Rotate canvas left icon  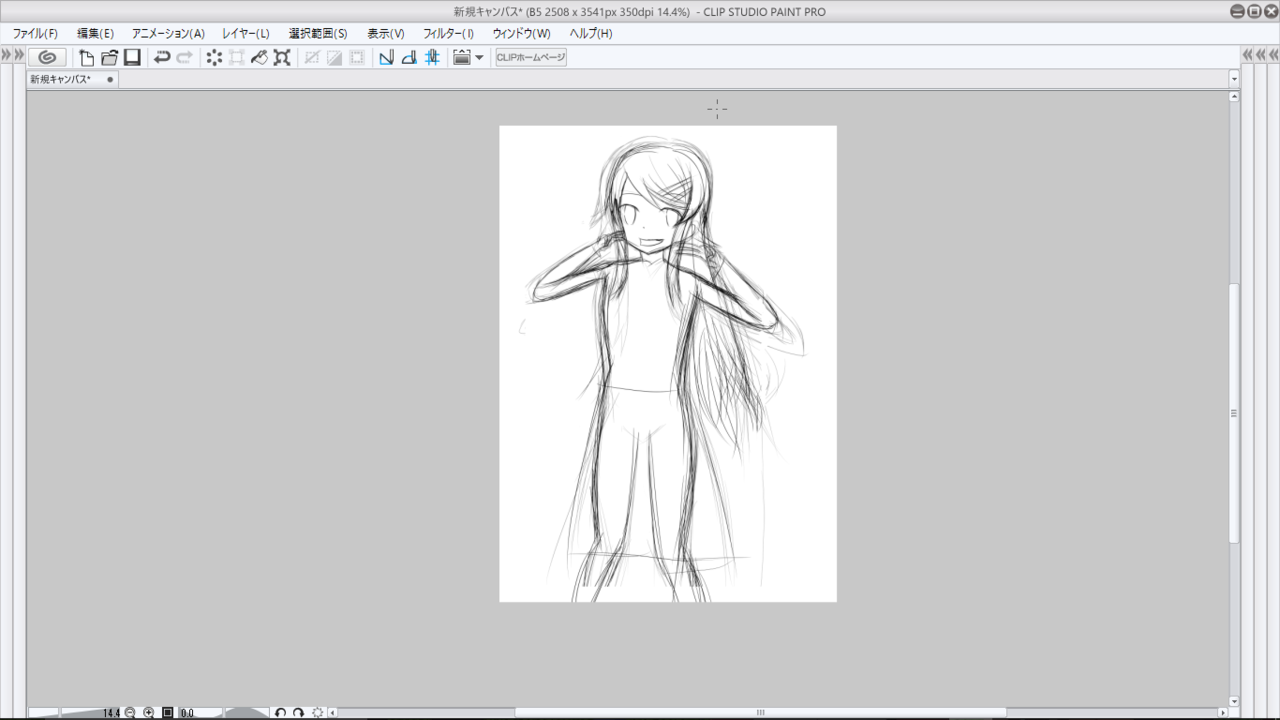(281, 712)
